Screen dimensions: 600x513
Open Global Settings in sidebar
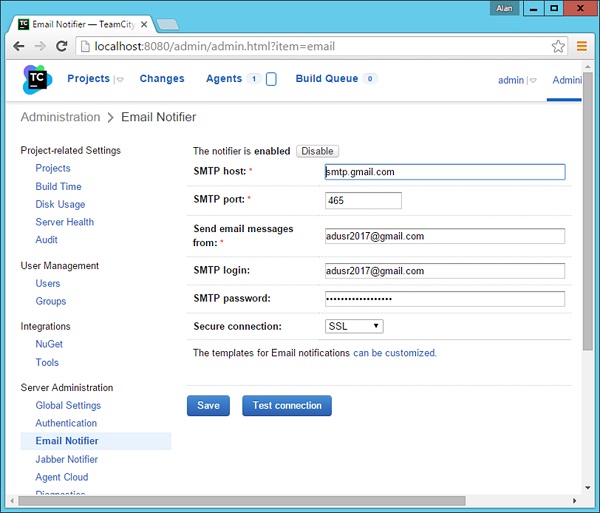coord(68,406)
